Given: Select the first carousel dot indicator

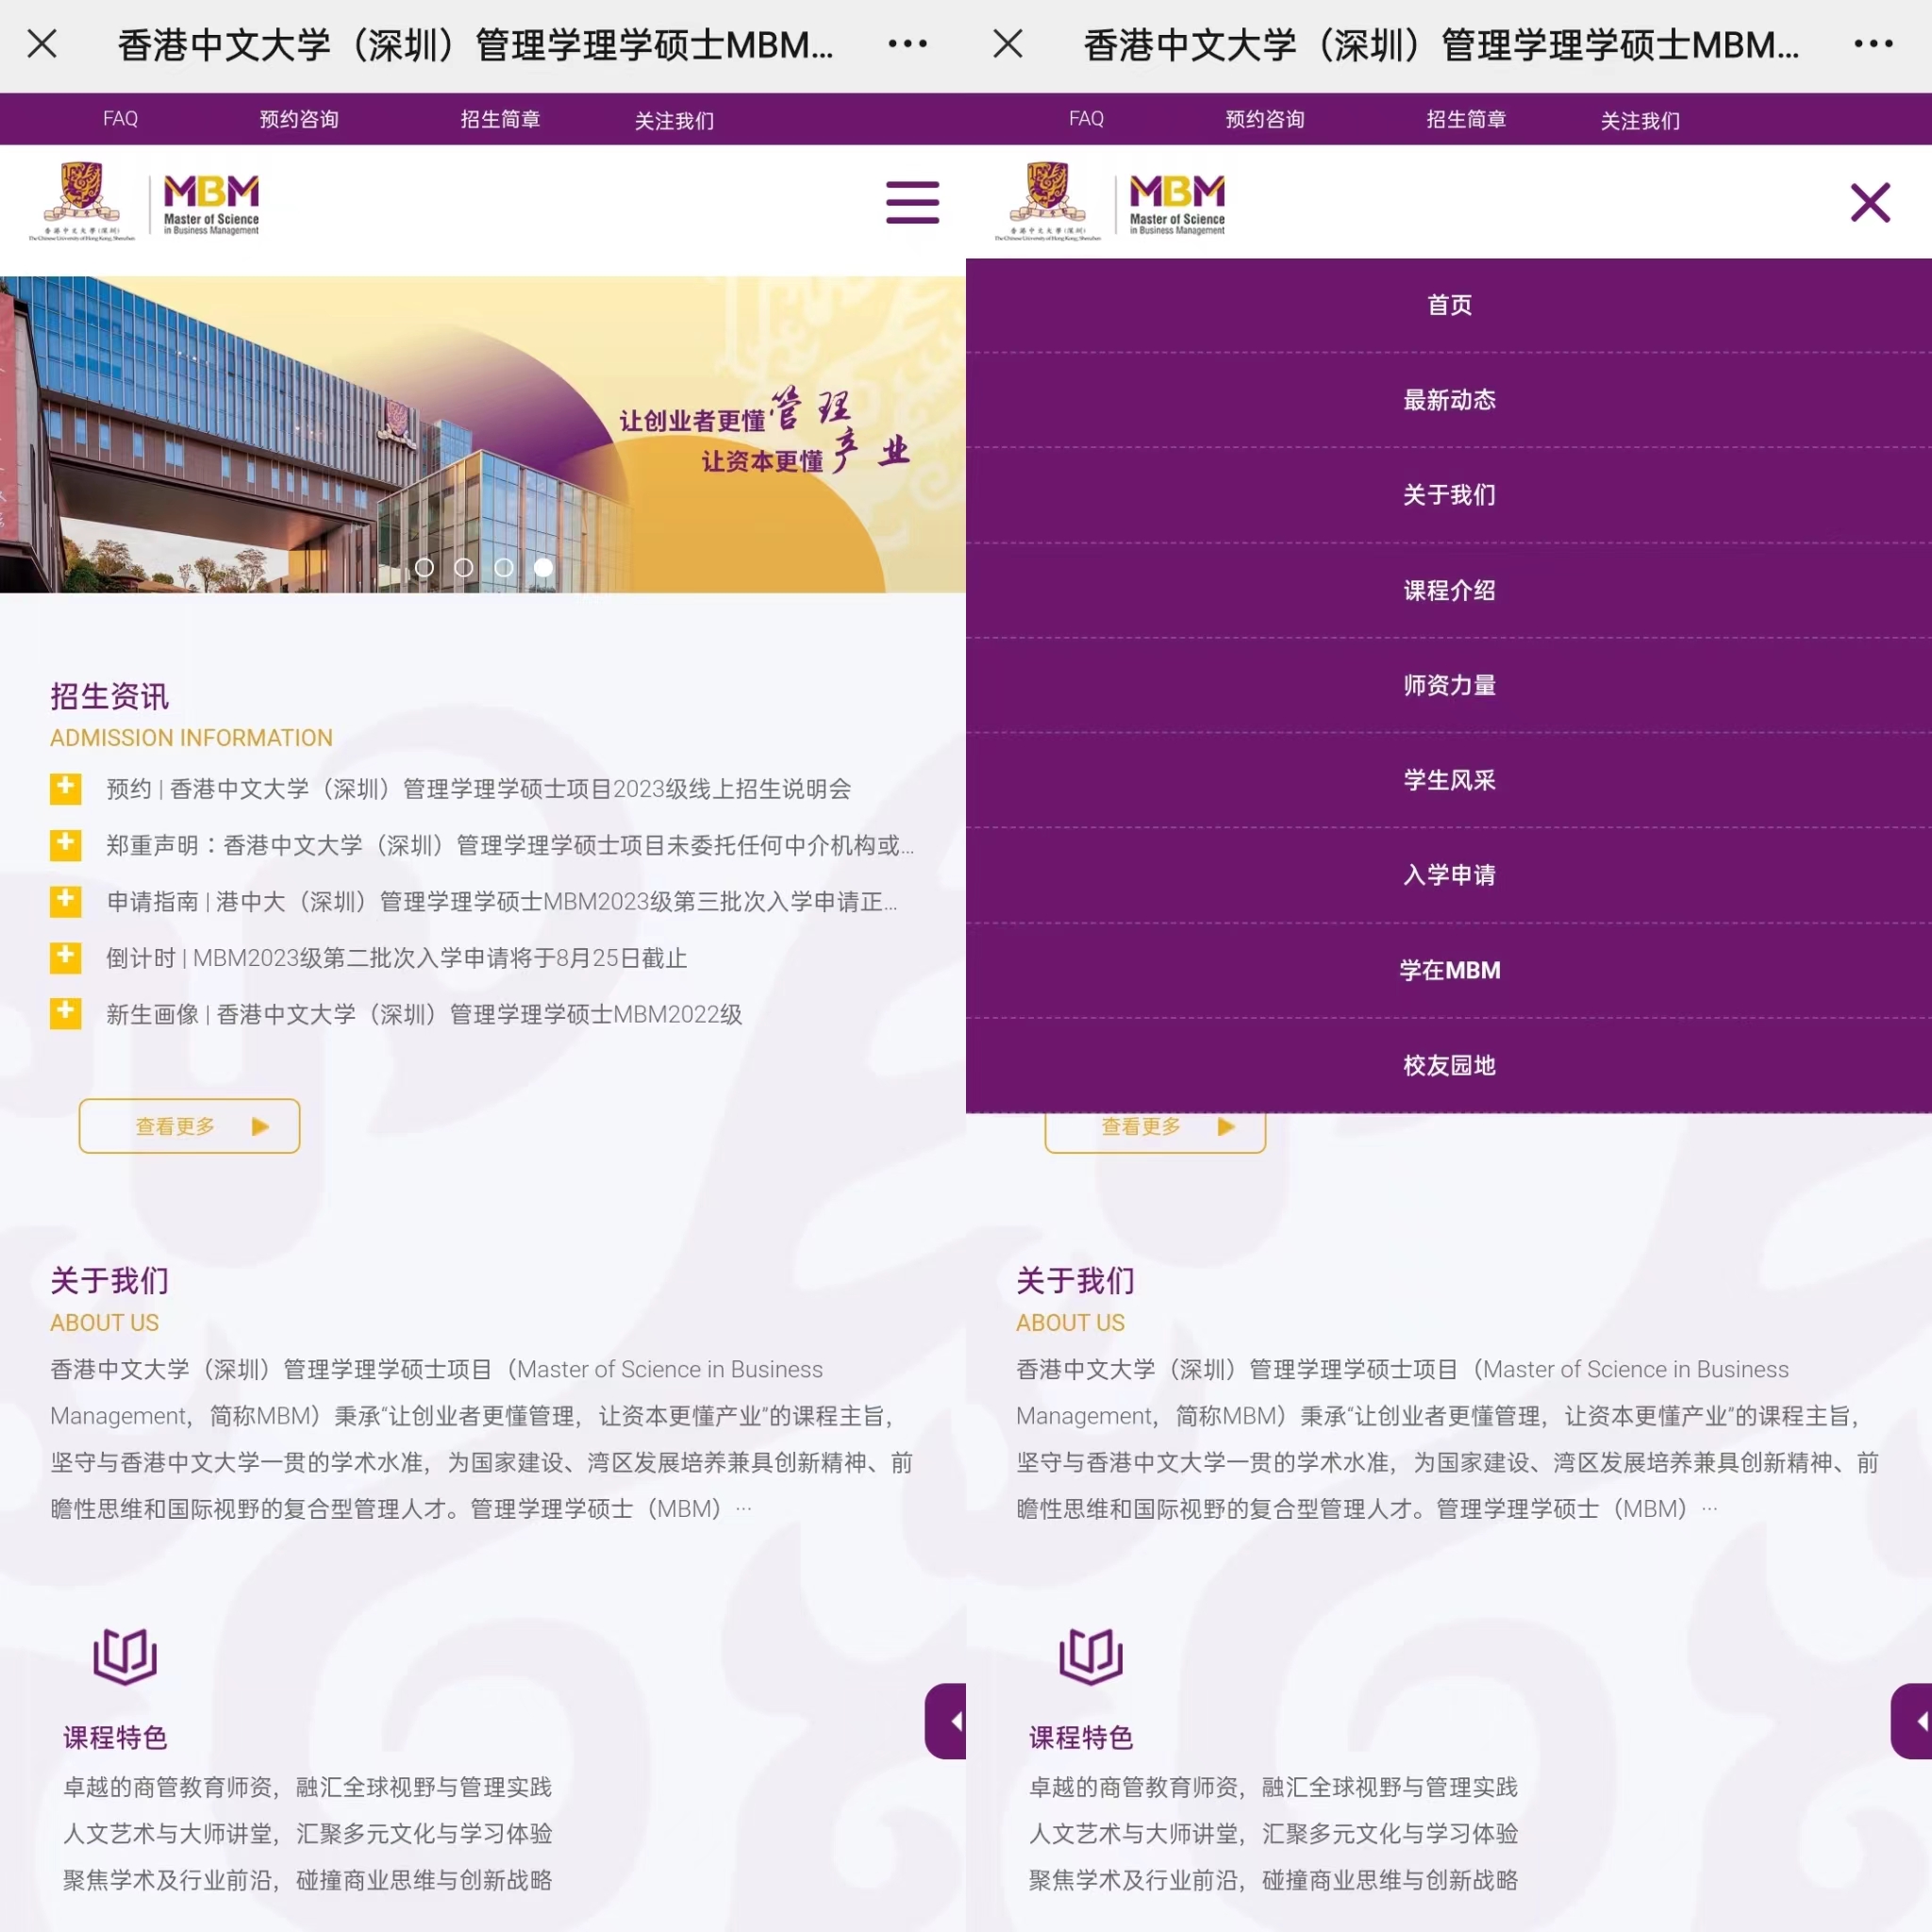Looking at the screenshot, I should pos(424,567).
